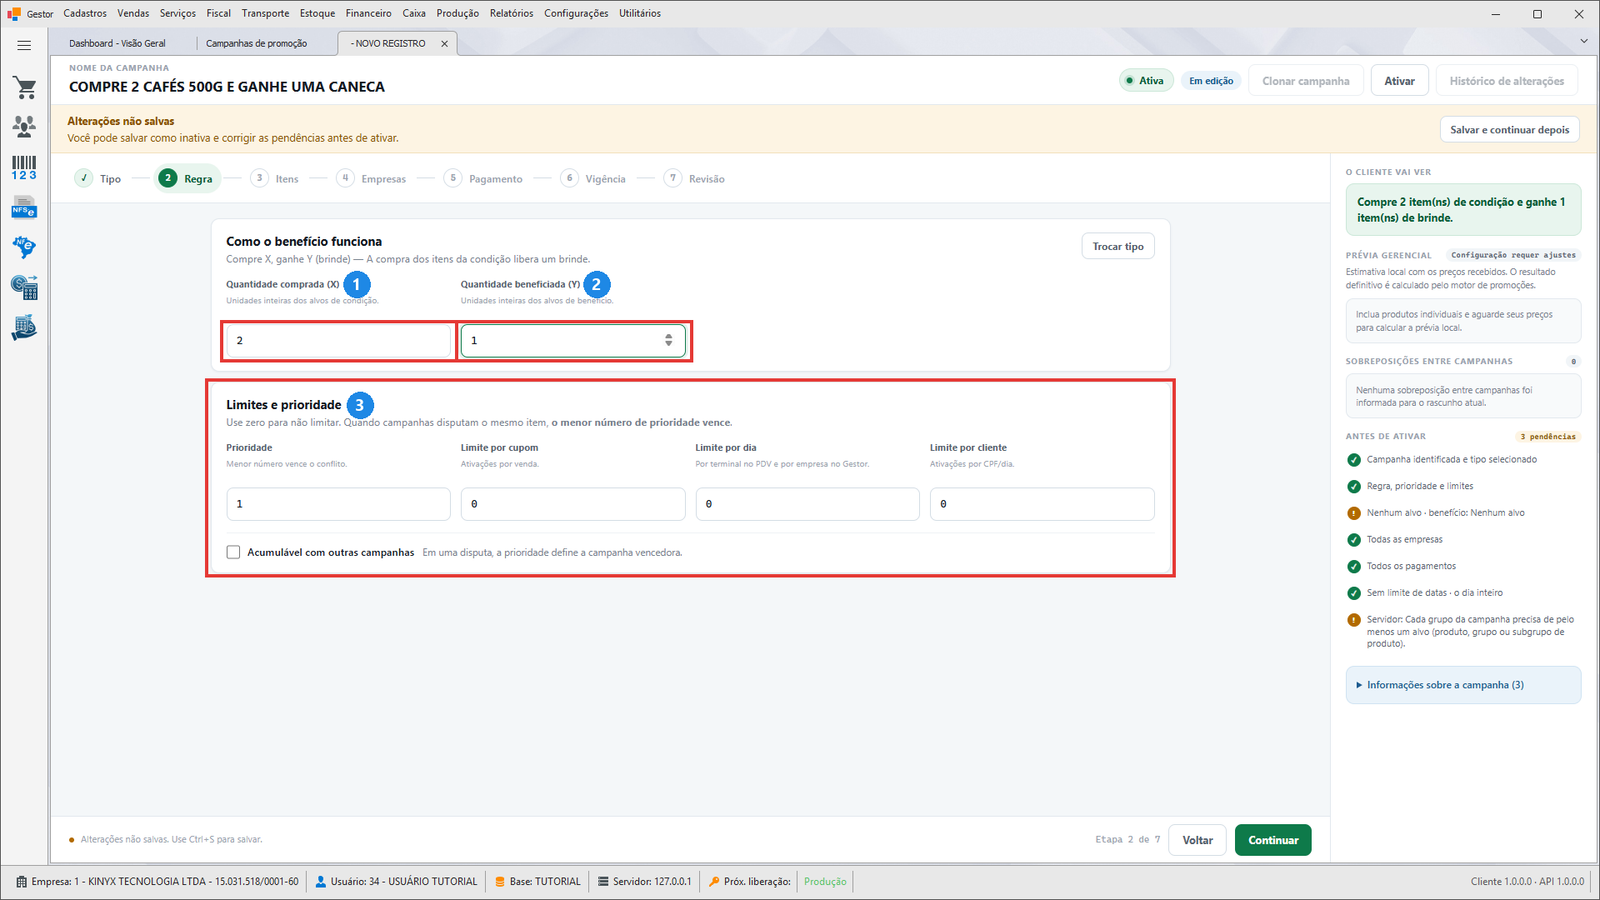Viewport: 1600px width, 900px height.
Task: Click the campaign name field
Action: 227,87
